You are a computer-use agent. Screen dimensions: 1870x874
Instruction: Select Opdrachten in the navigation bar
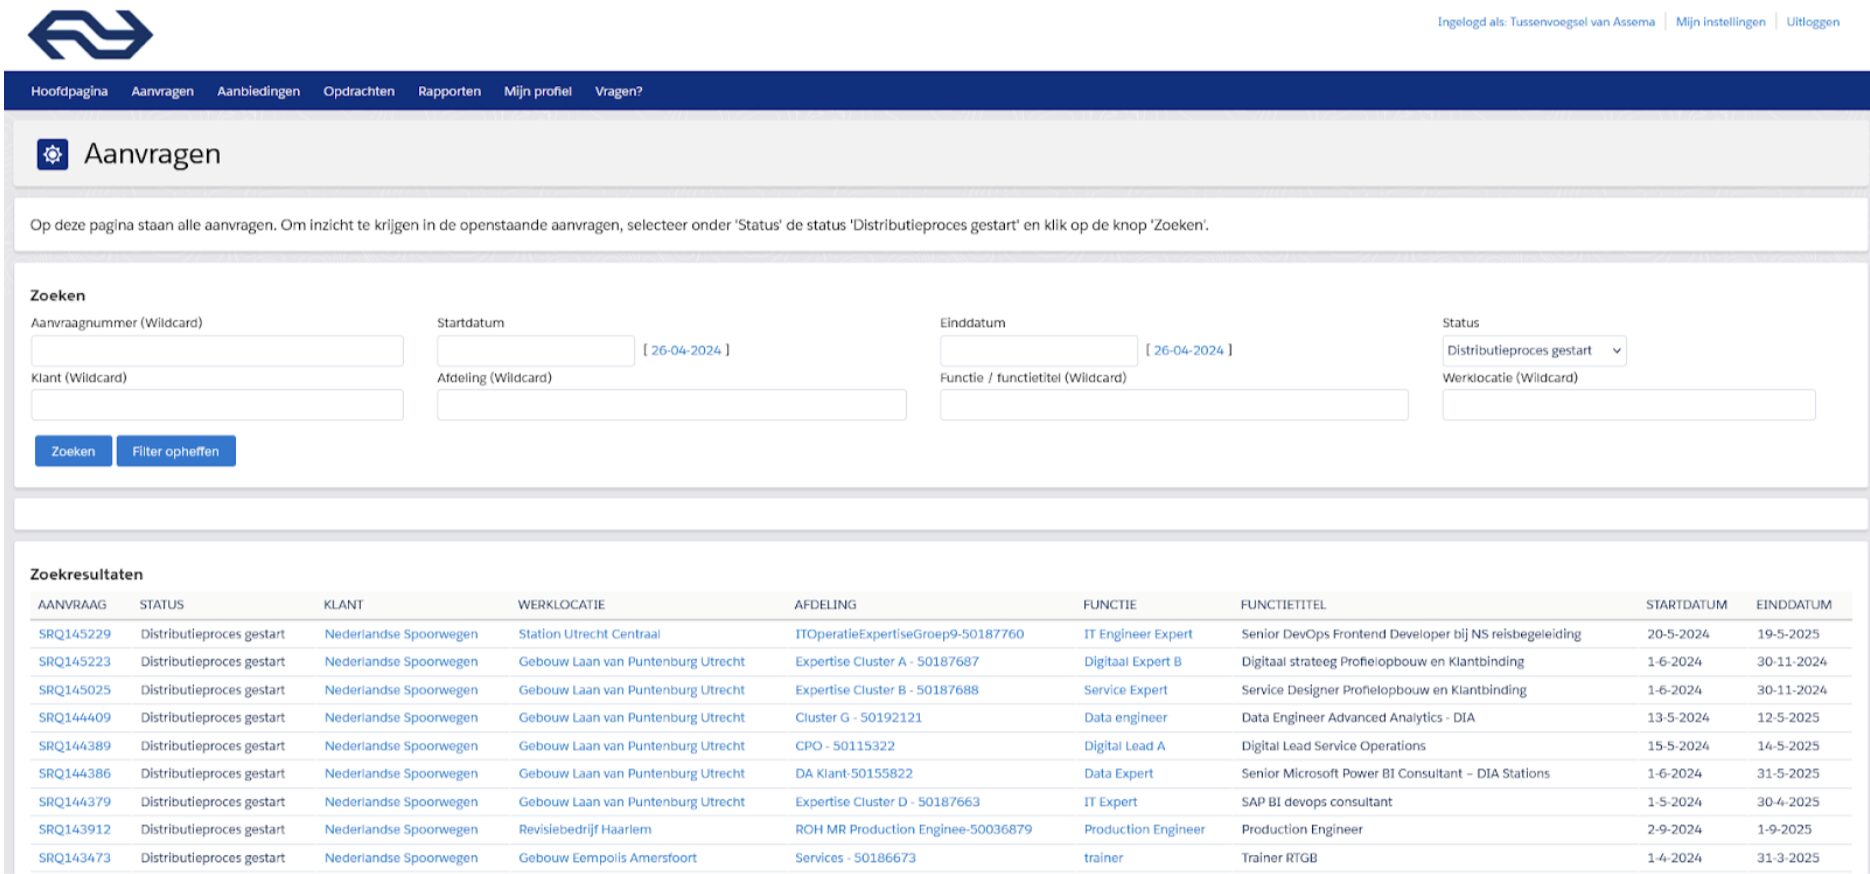pos(359,91)
